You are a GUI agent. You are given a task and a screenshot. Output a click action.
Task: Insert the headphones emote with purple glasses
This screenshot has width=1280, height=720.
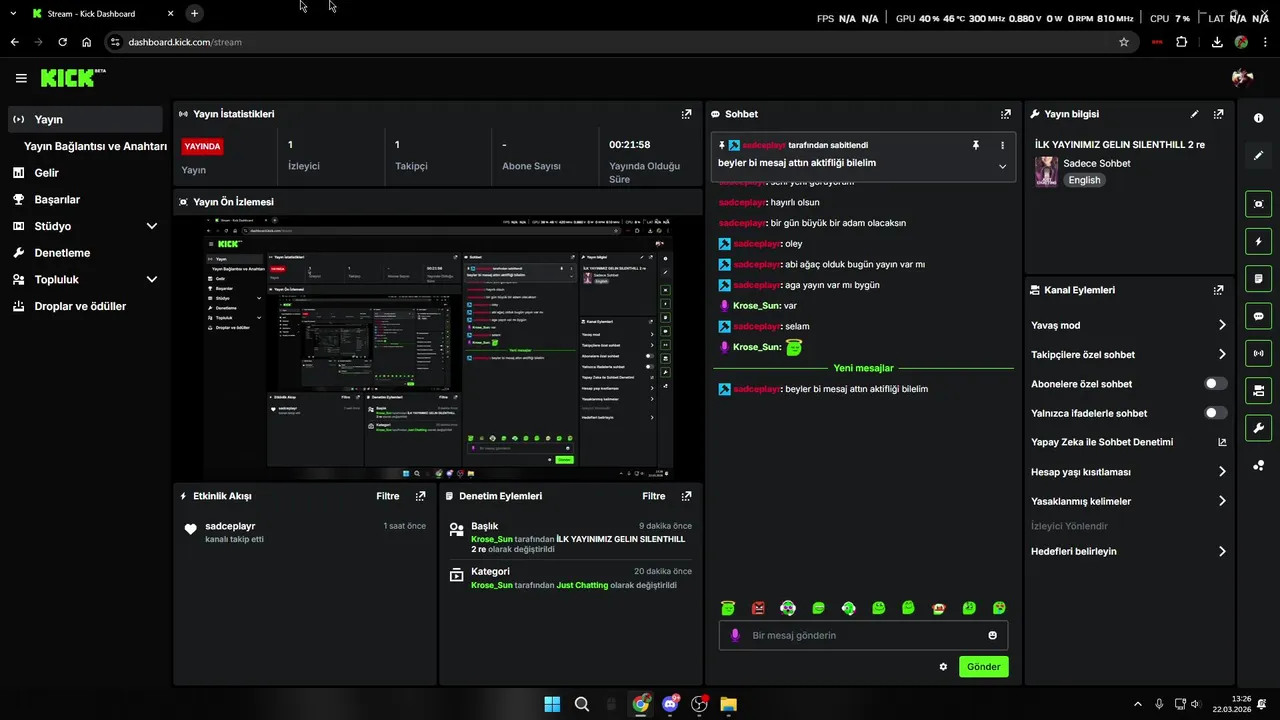click(x=788, y=608)
